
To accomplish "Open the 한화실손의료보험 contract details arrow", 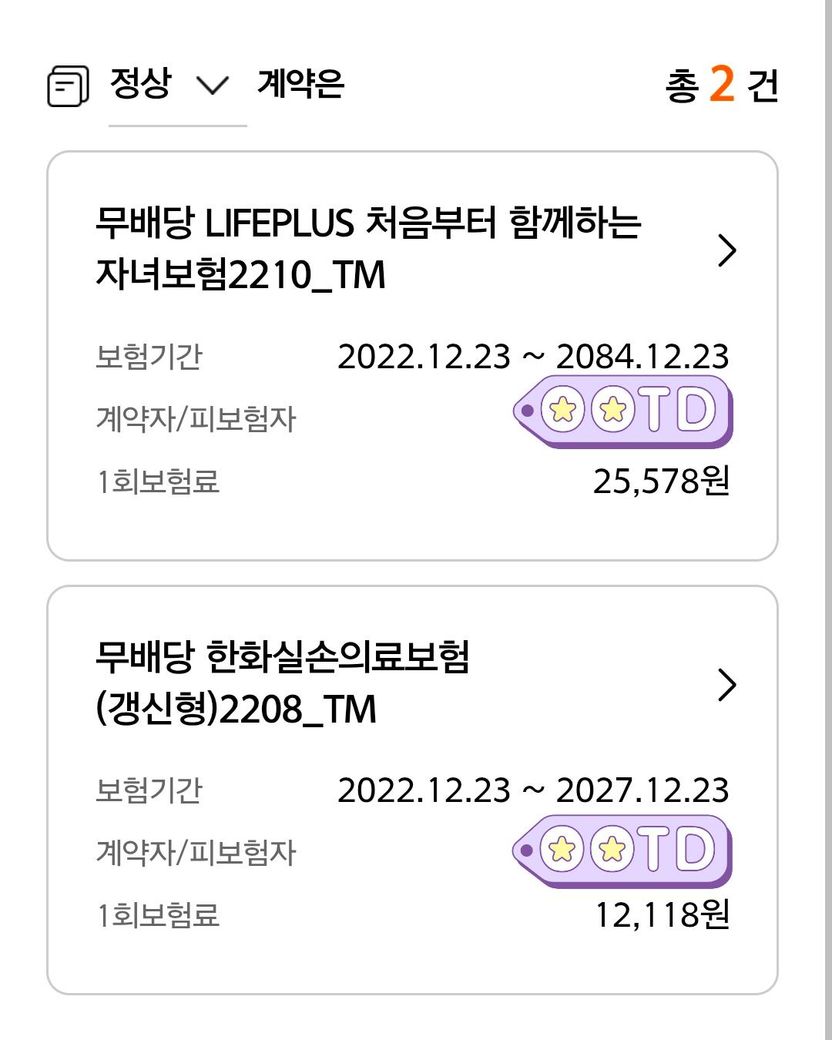I will pos(727,684).
